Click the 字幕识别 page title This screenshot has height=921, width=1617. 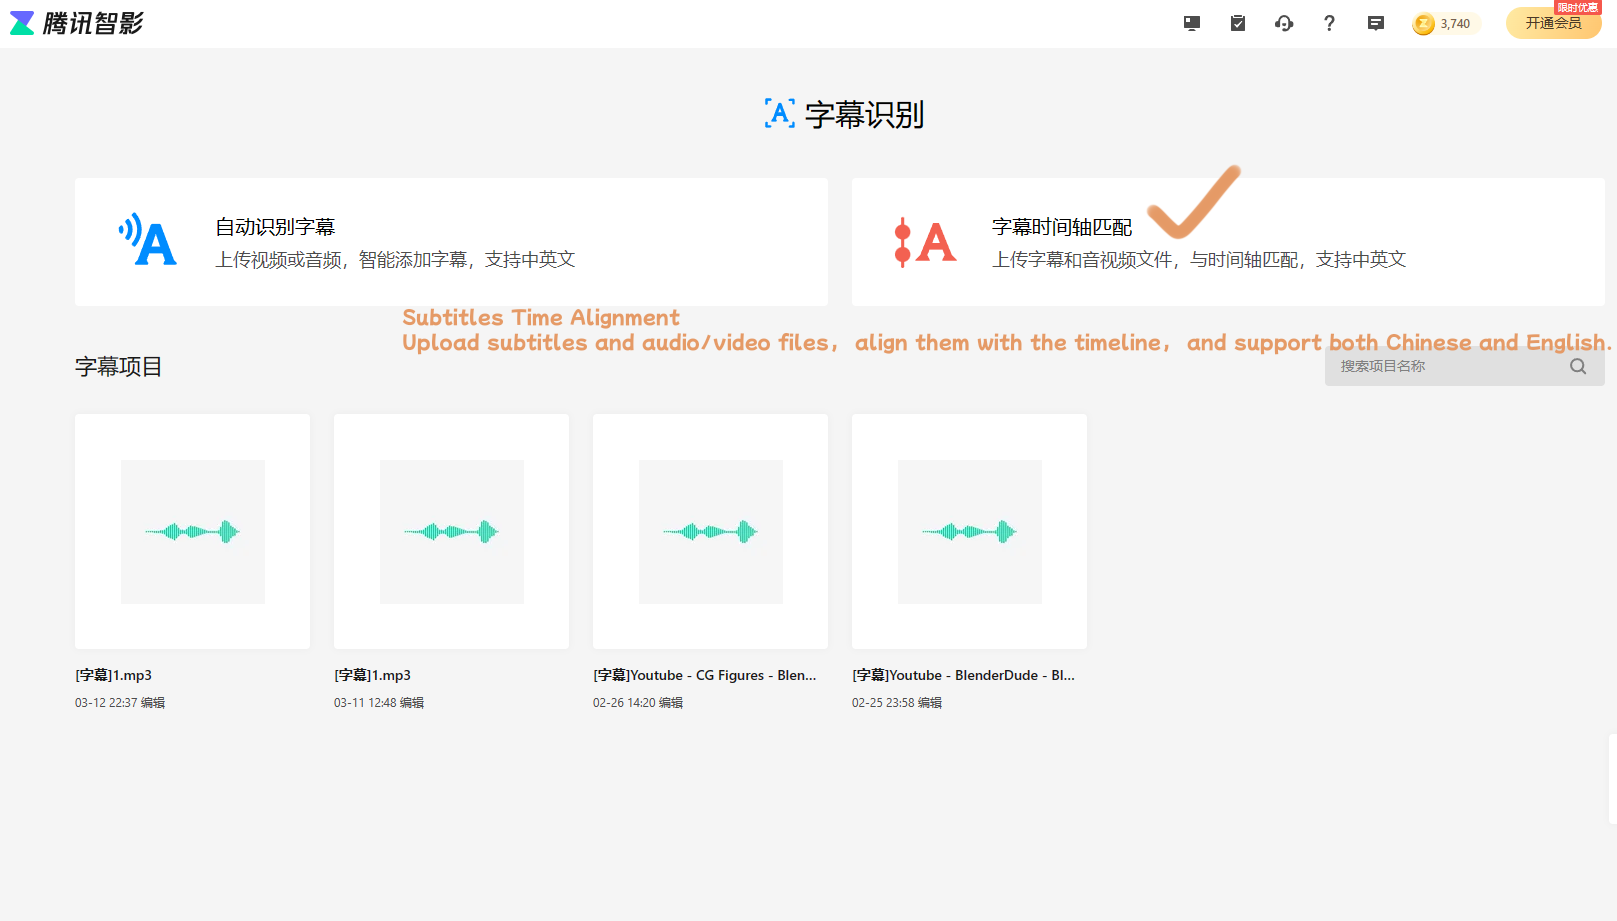click(x=865, y=115)
